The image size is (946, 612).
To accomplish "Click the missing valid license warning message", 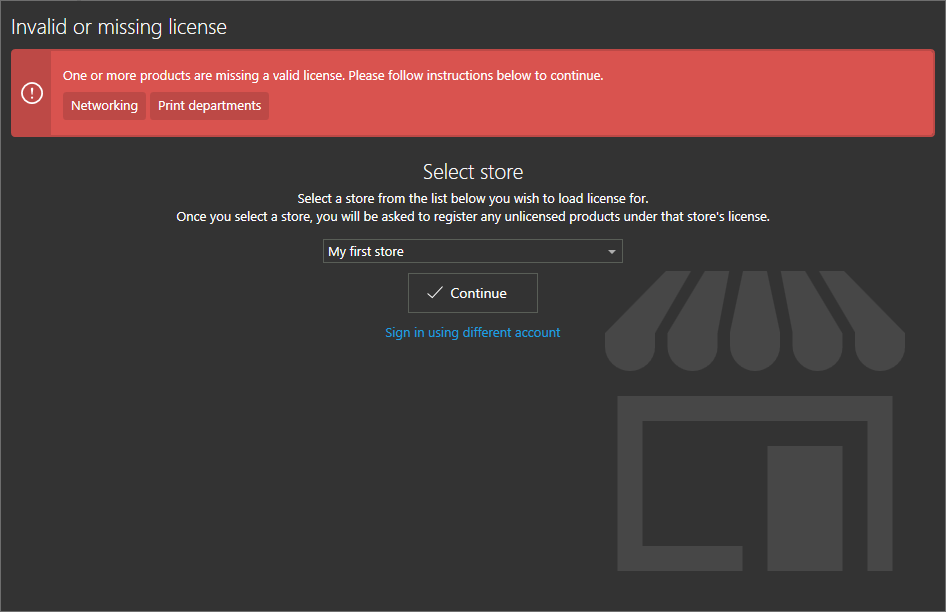I will [x=333, y=75].
